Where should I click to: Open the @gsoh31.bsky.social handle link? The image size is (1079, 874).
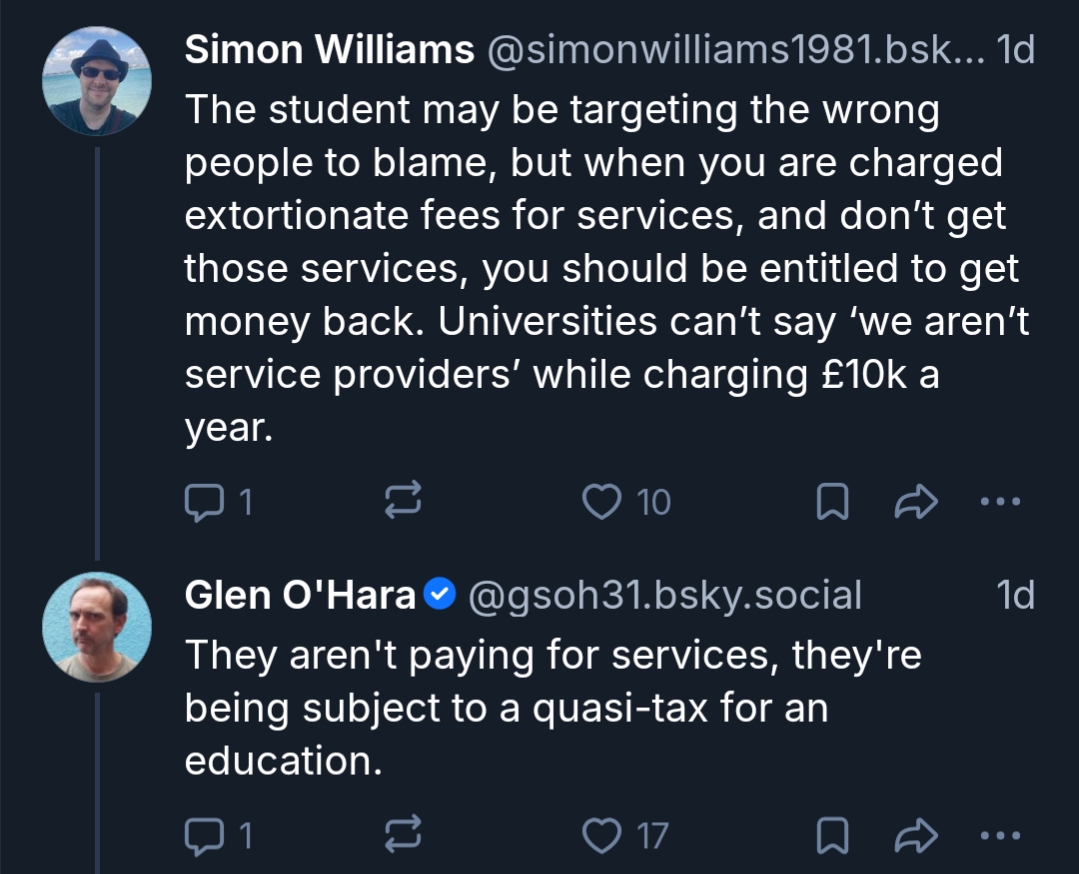pos(665,596)
